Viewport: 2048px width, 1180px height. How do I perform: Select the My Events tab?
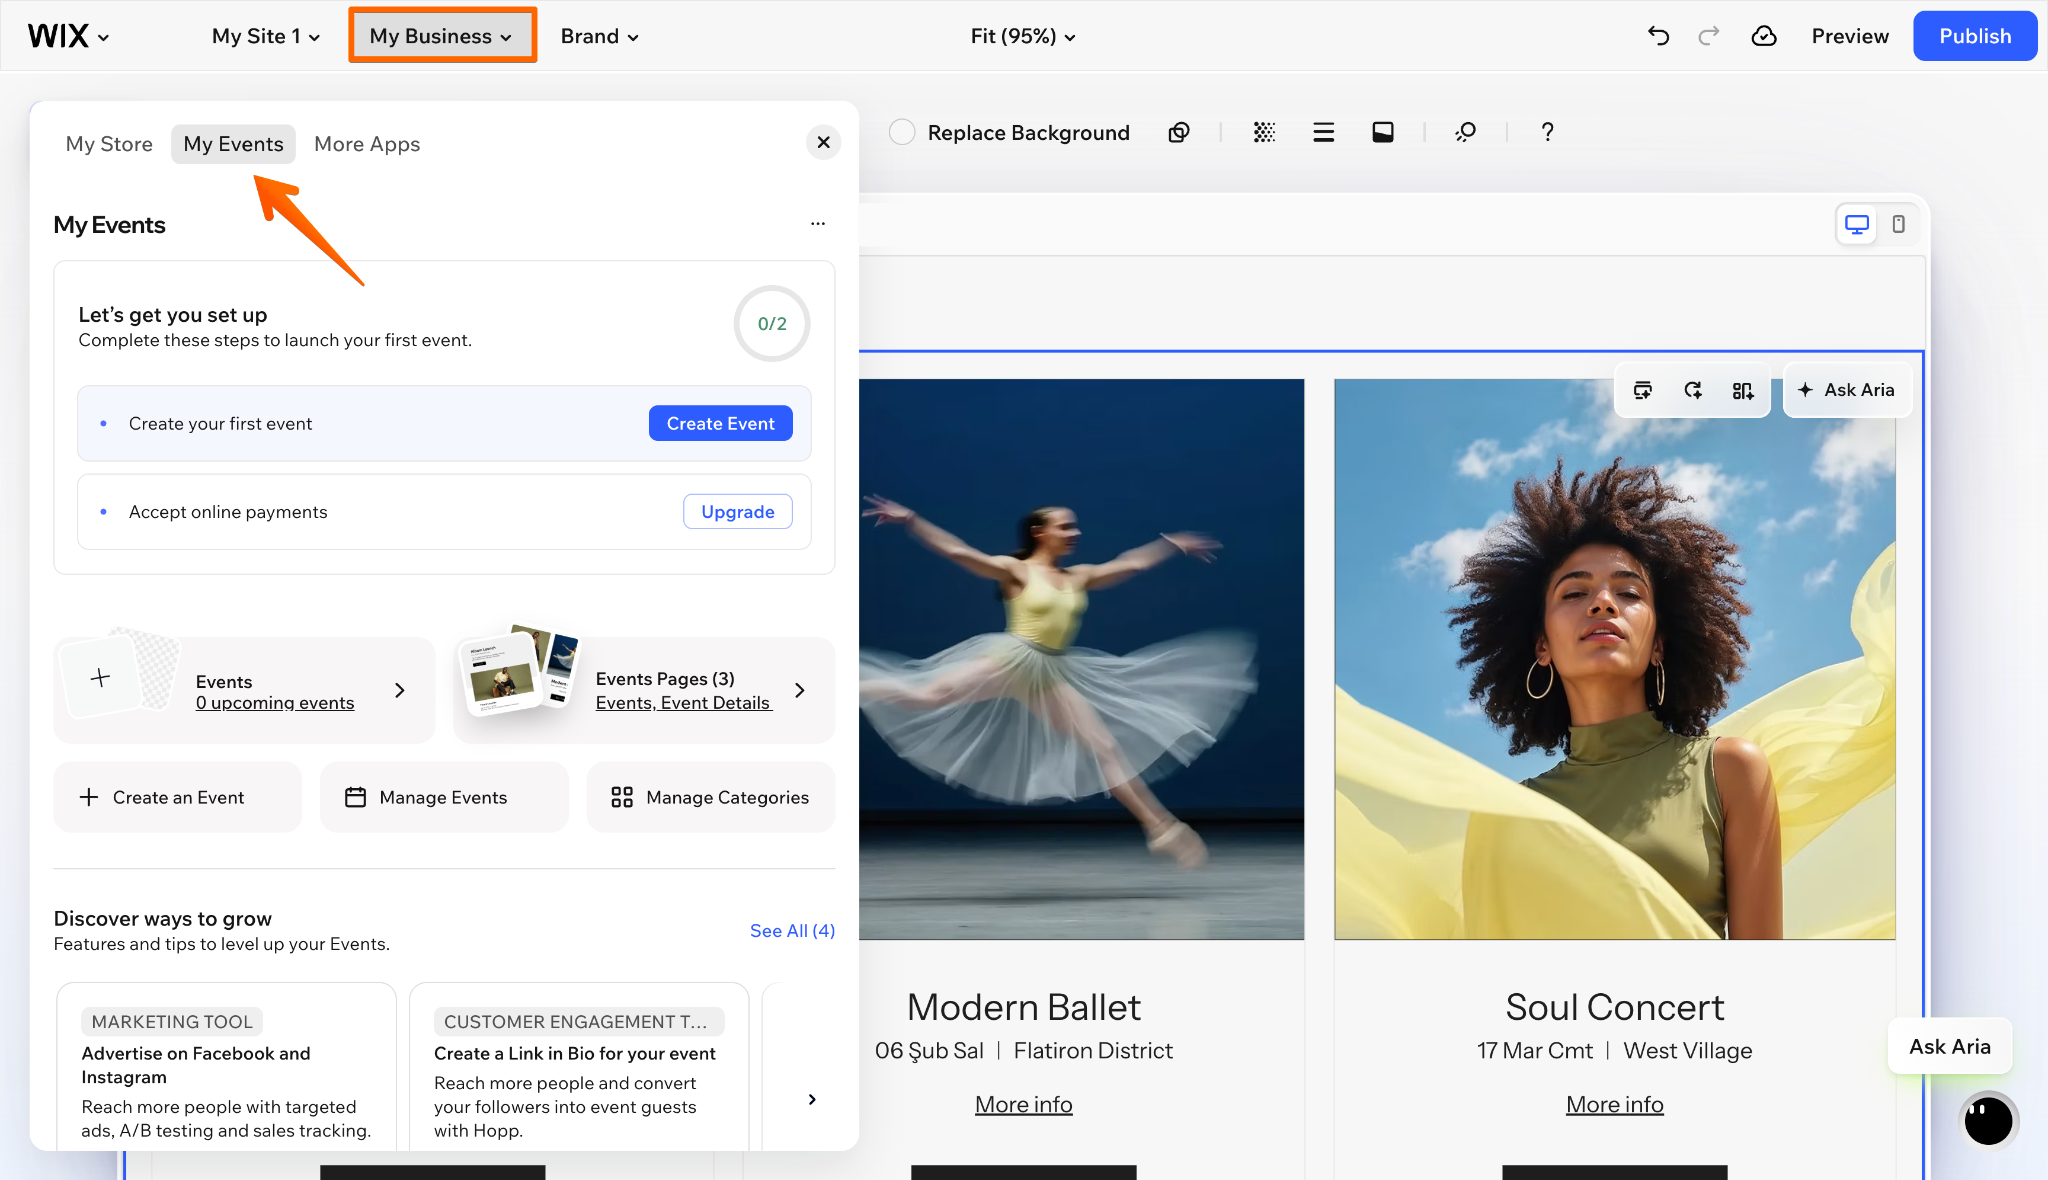coord(233,144)
